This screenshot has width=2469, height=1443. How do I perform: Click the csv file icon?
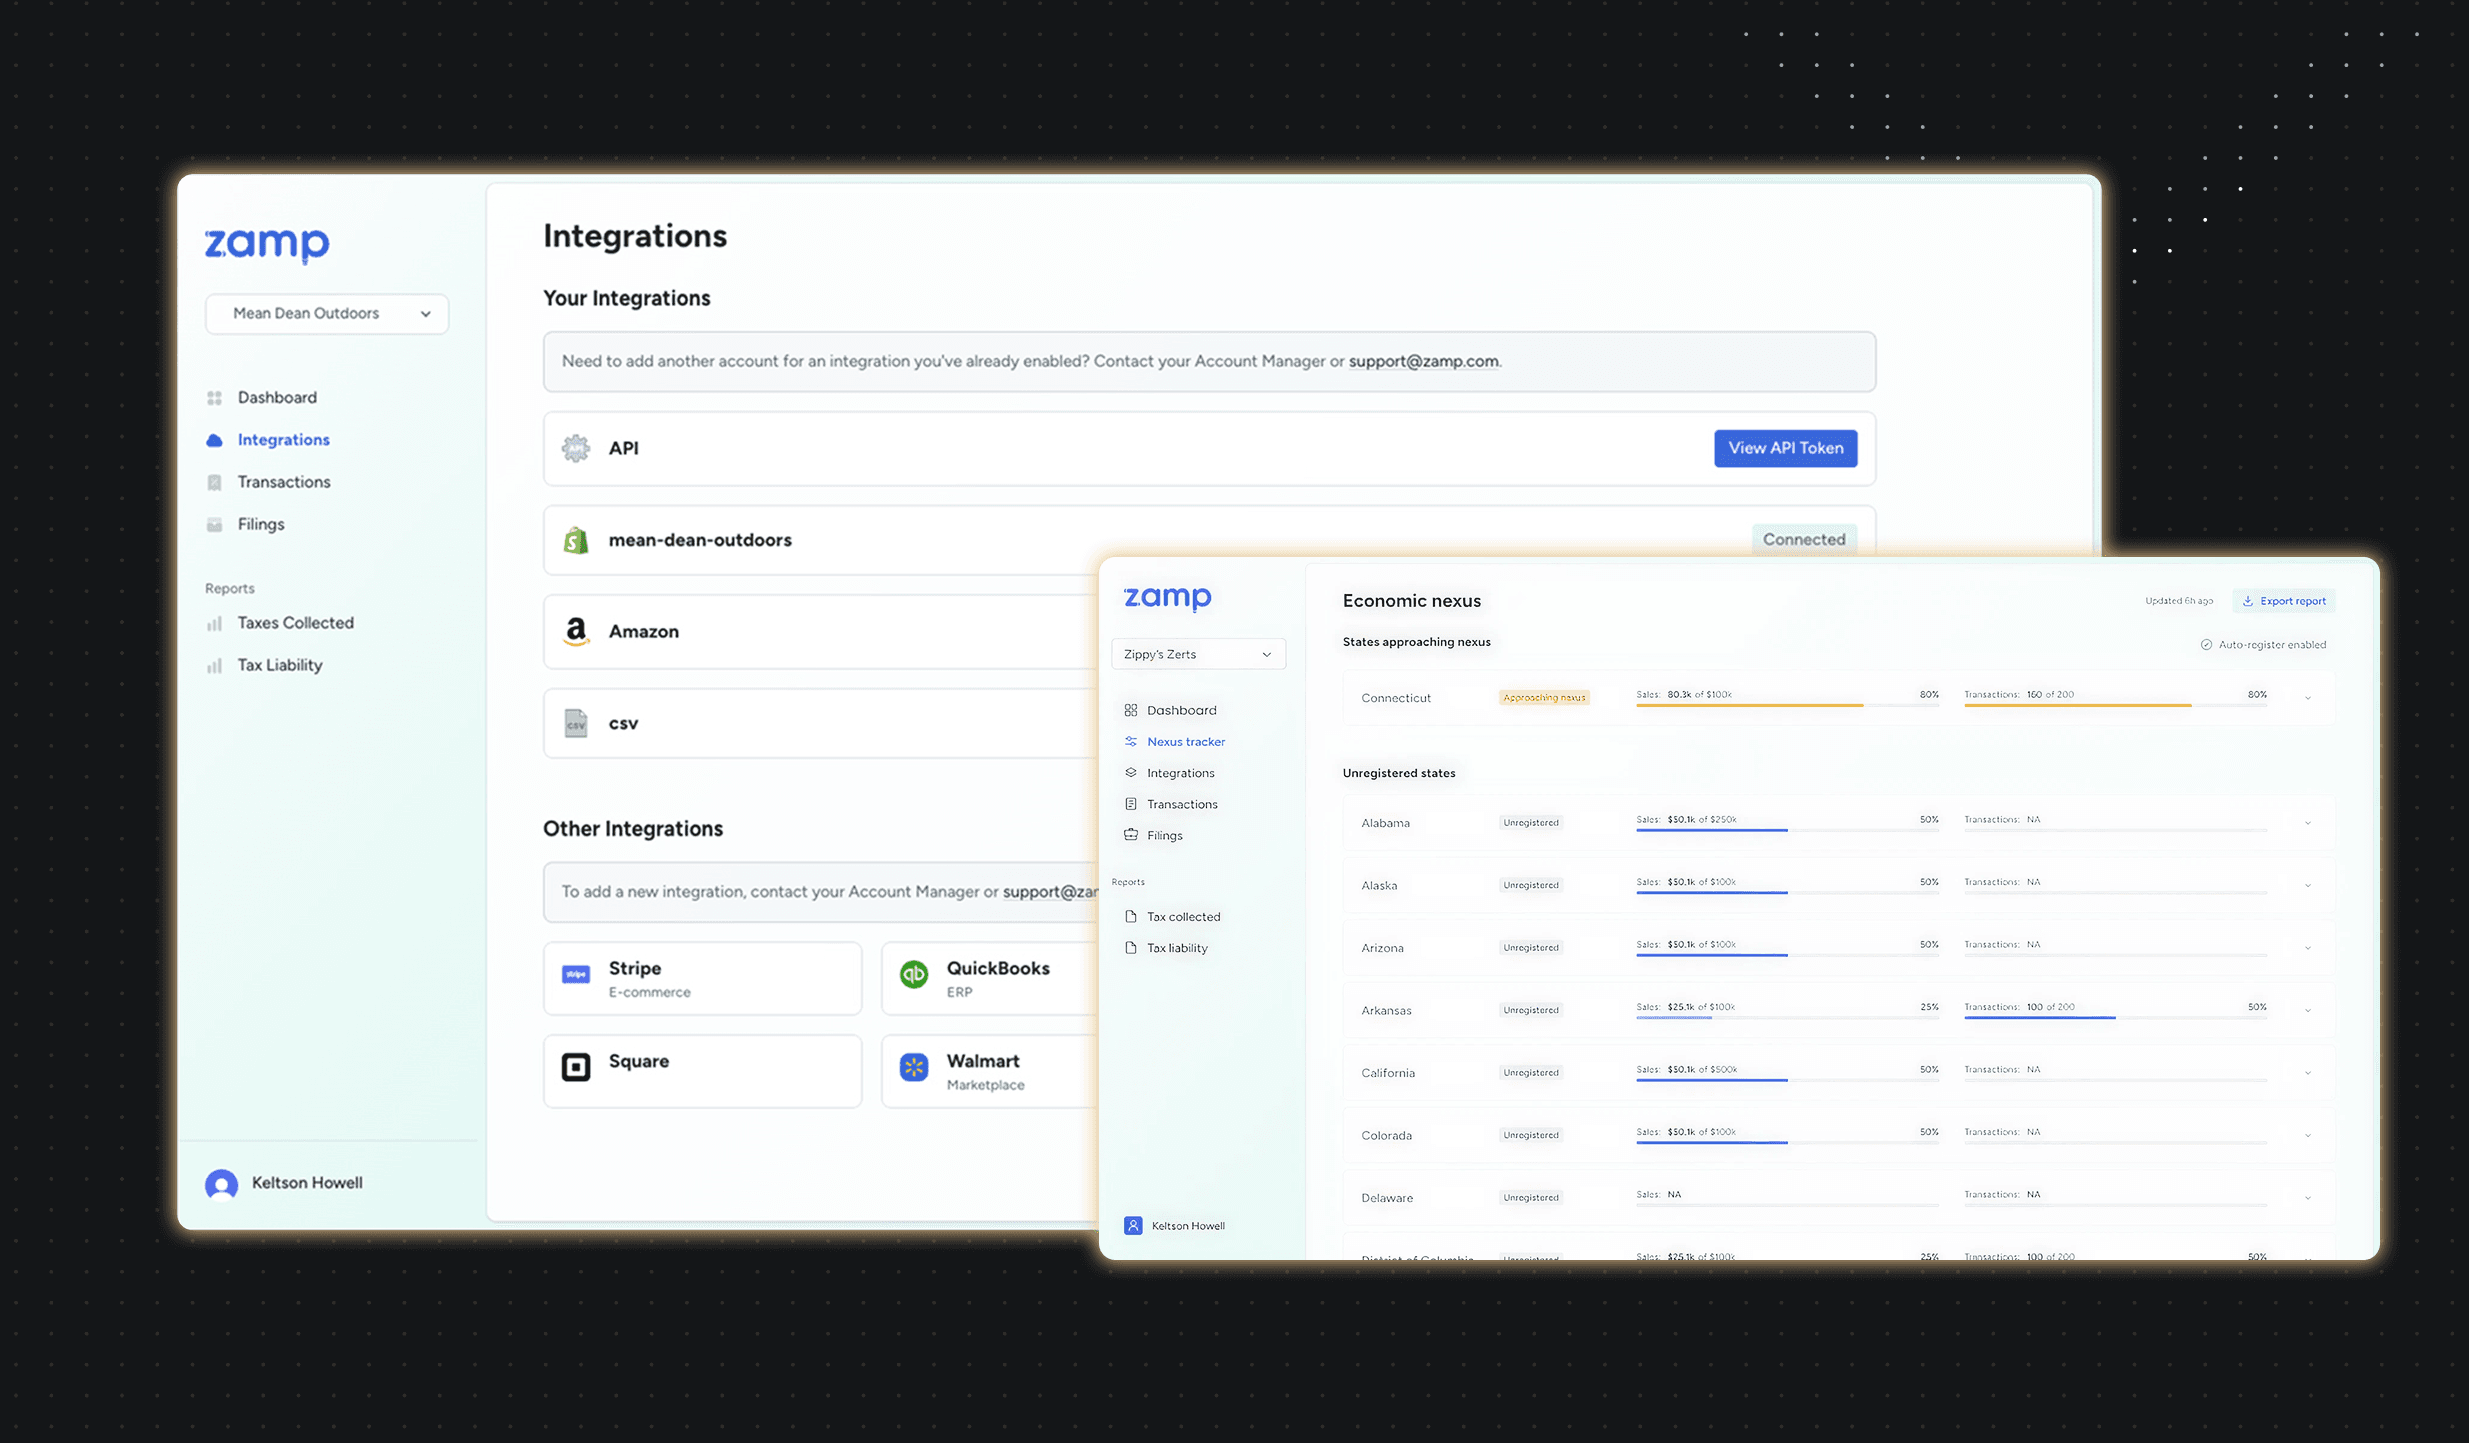576,723
